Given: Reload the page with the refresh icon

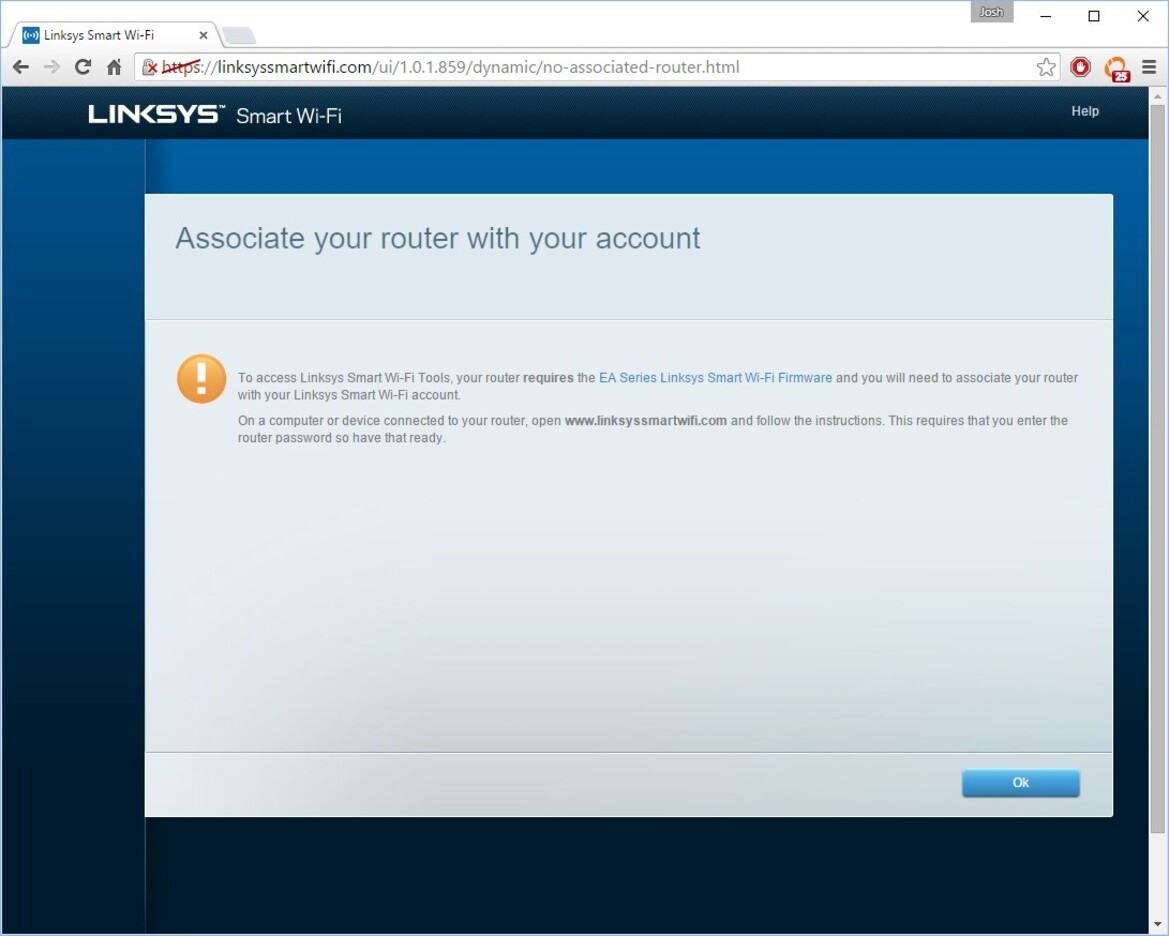Looking at the screenshot, I should [83, 67].
